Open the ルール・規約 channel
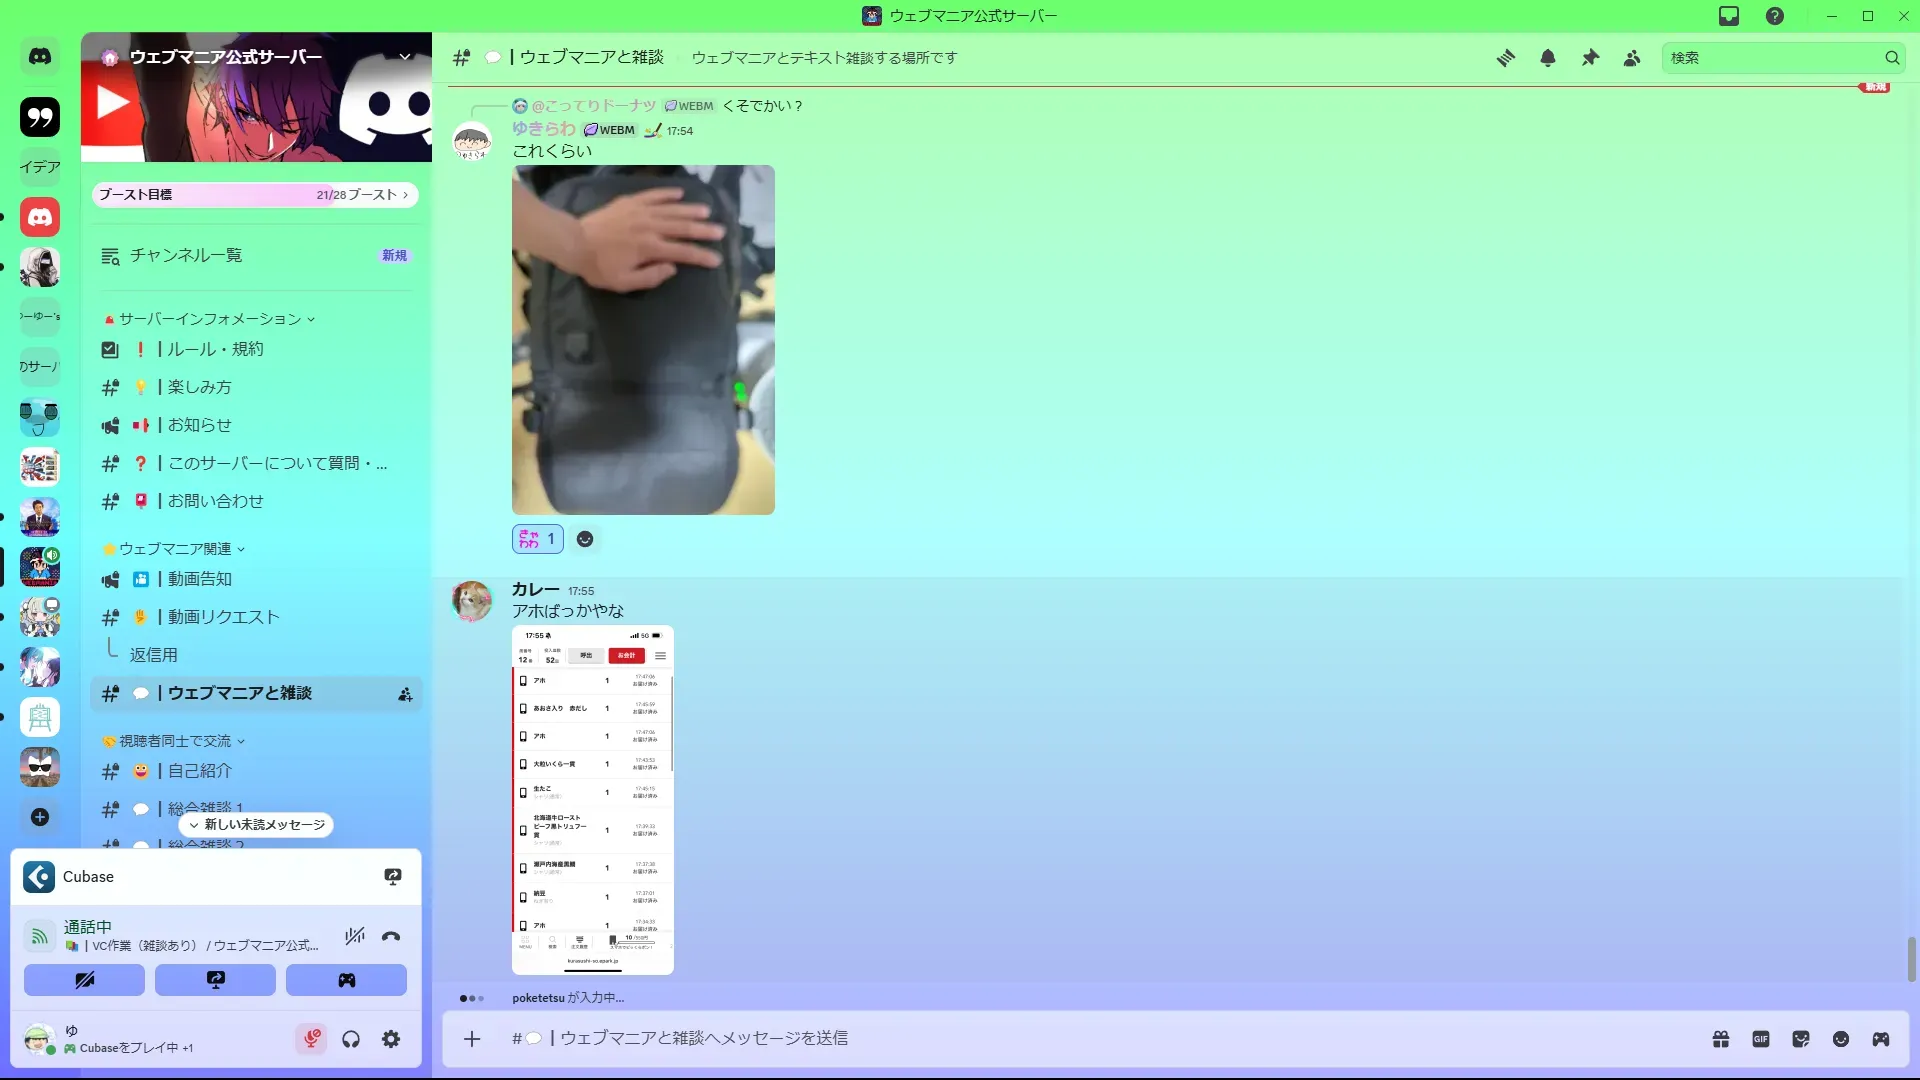Image resolution: width=1920 pixels, height=1080 pixels. click(x=215, y=349)
